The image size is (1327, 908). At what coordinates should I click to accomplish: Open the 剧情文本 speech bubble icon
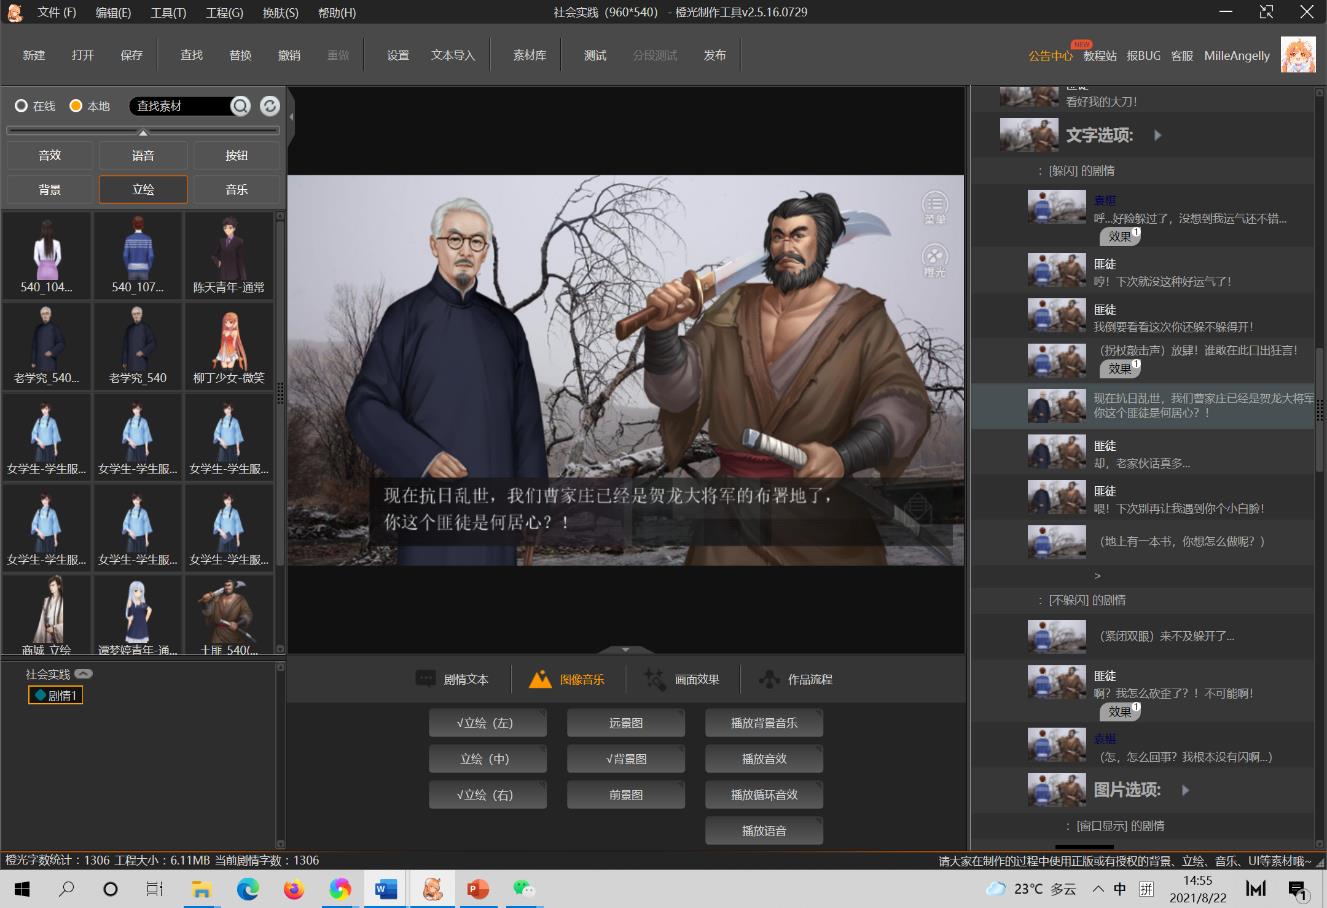(426, 679)
